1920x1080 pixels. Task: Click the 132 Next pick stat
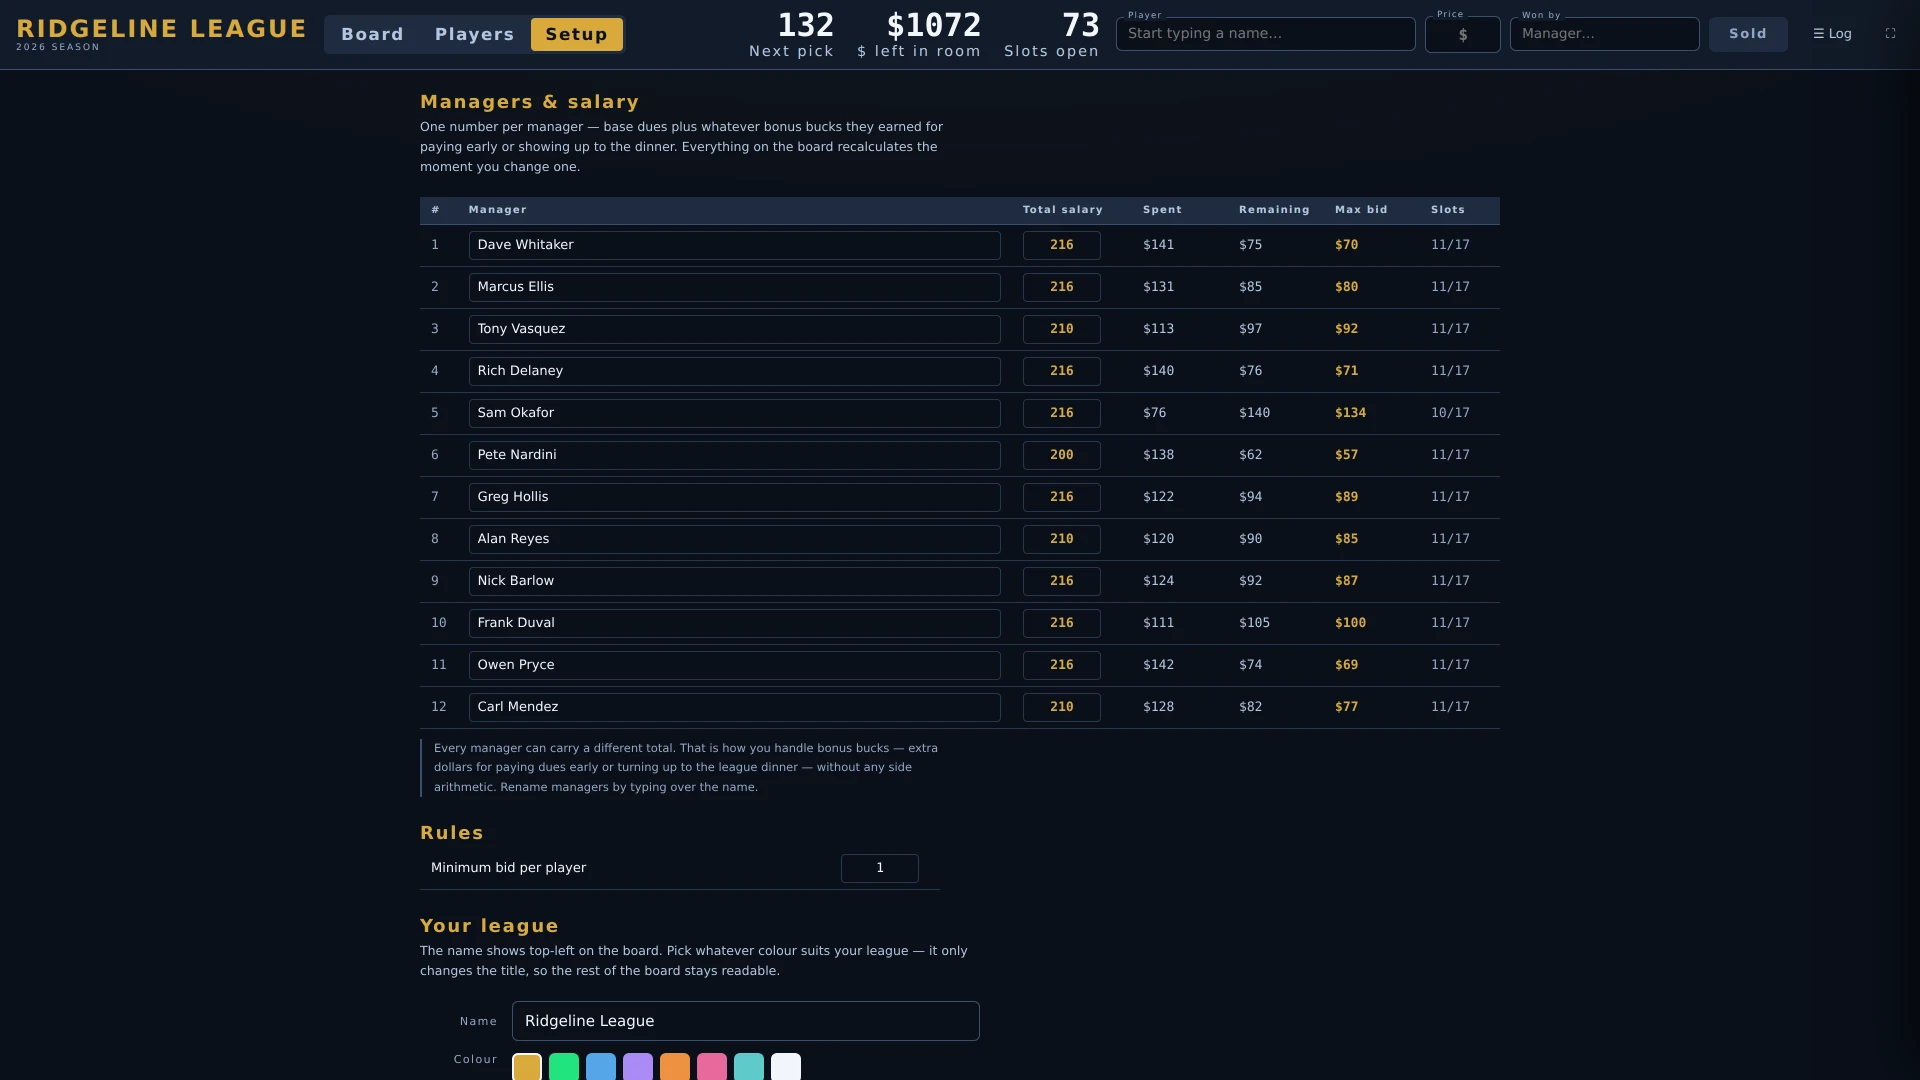[791, 34]
